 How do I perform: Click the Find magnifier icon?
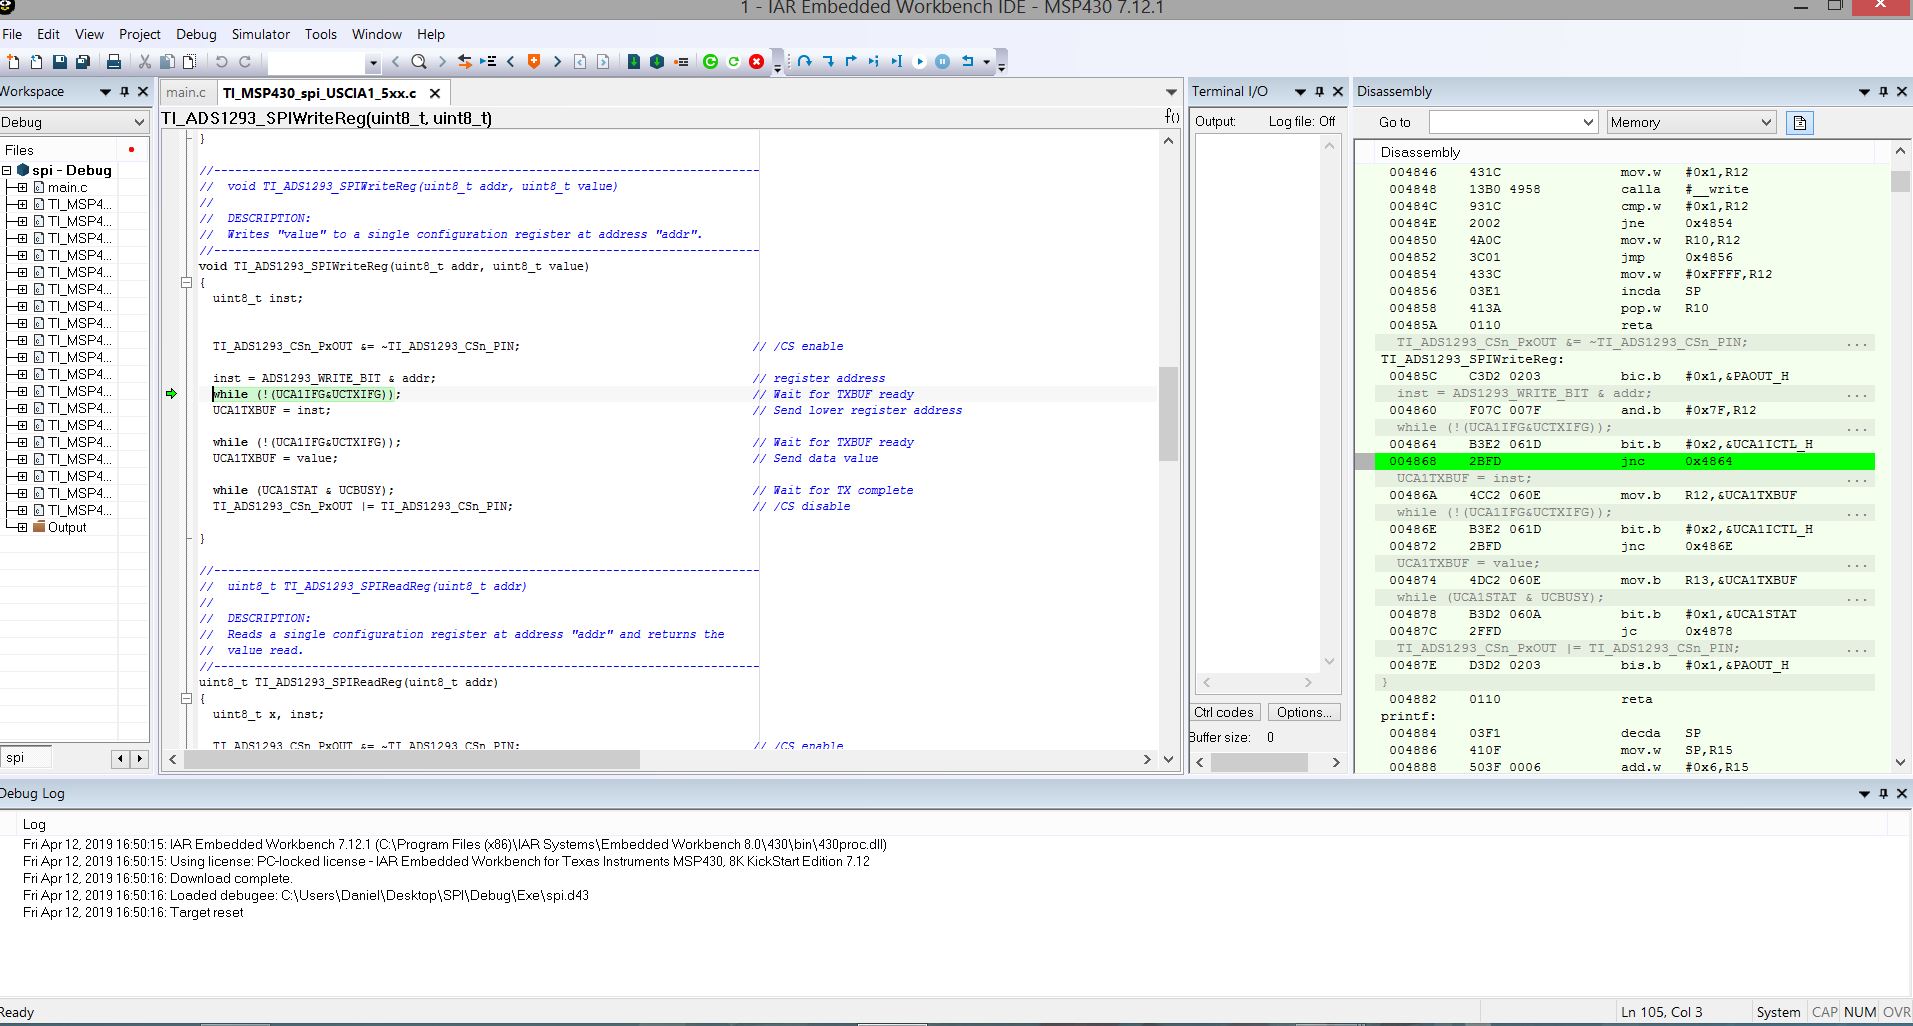click(419, 62)
